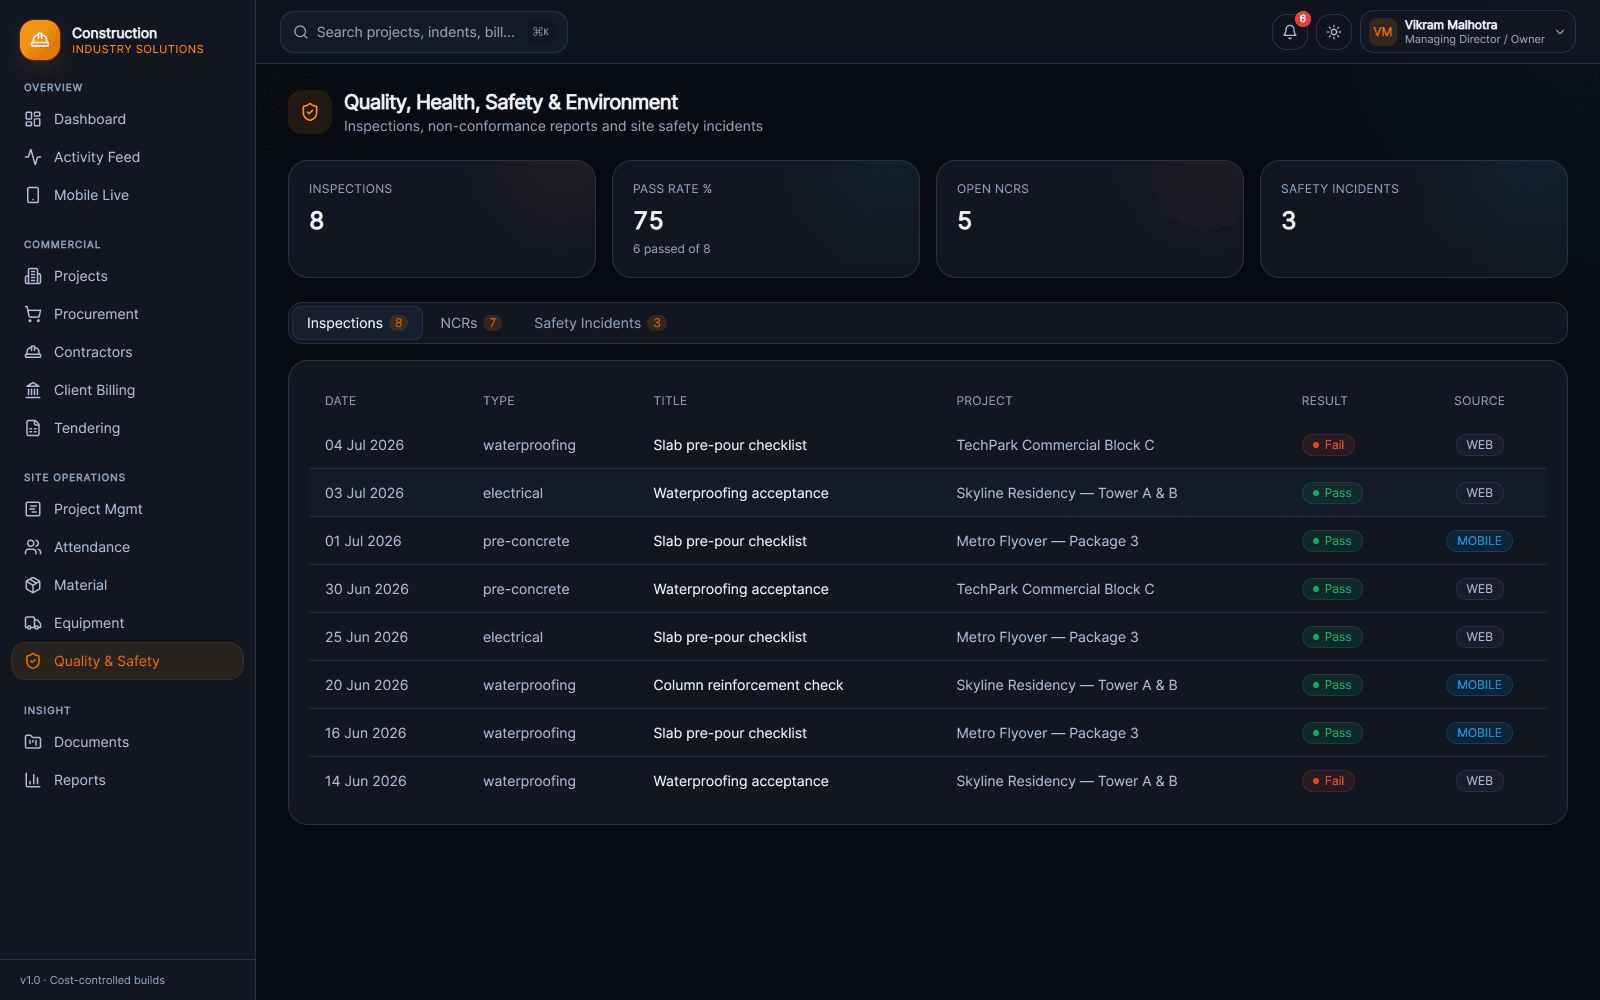Image resolution: width=1600 pixels, height=1000 pixels.
Task: Click the Open NCRs summary card
Action: pos(1090,219)
